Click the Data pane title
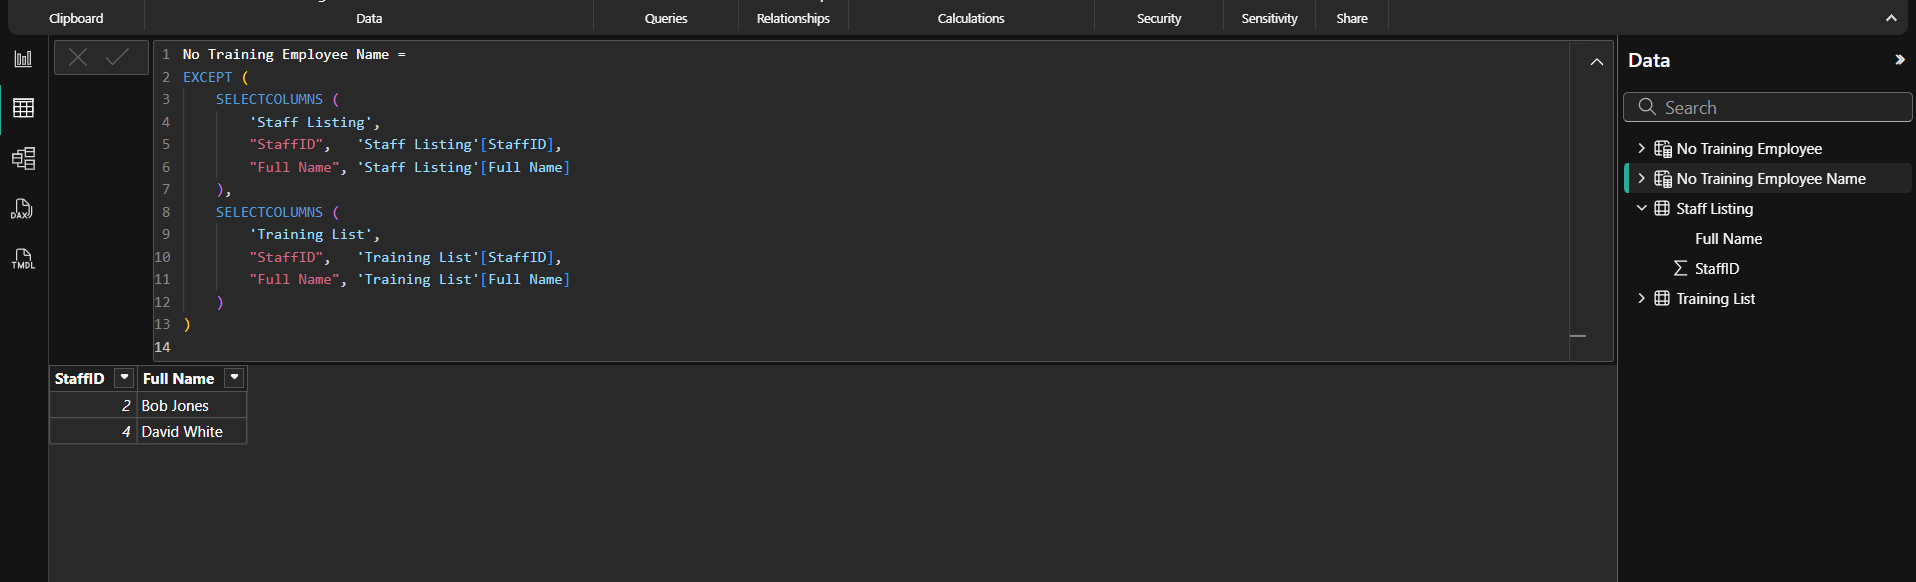The height and width of the screenshot is (582, 1916). (x=1649, y=60)
